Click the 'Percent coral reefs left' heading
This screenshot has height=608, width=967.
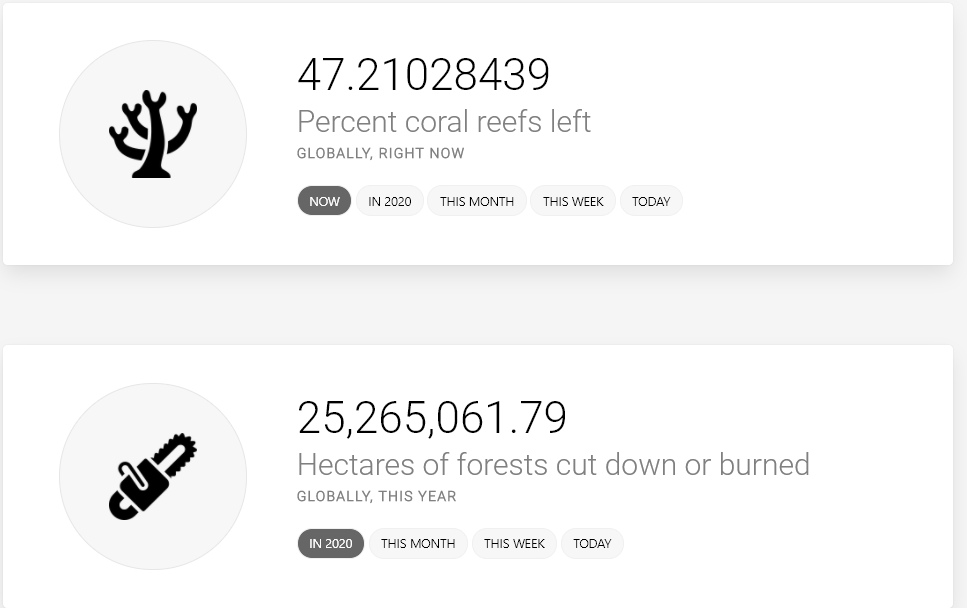point(444,121)
